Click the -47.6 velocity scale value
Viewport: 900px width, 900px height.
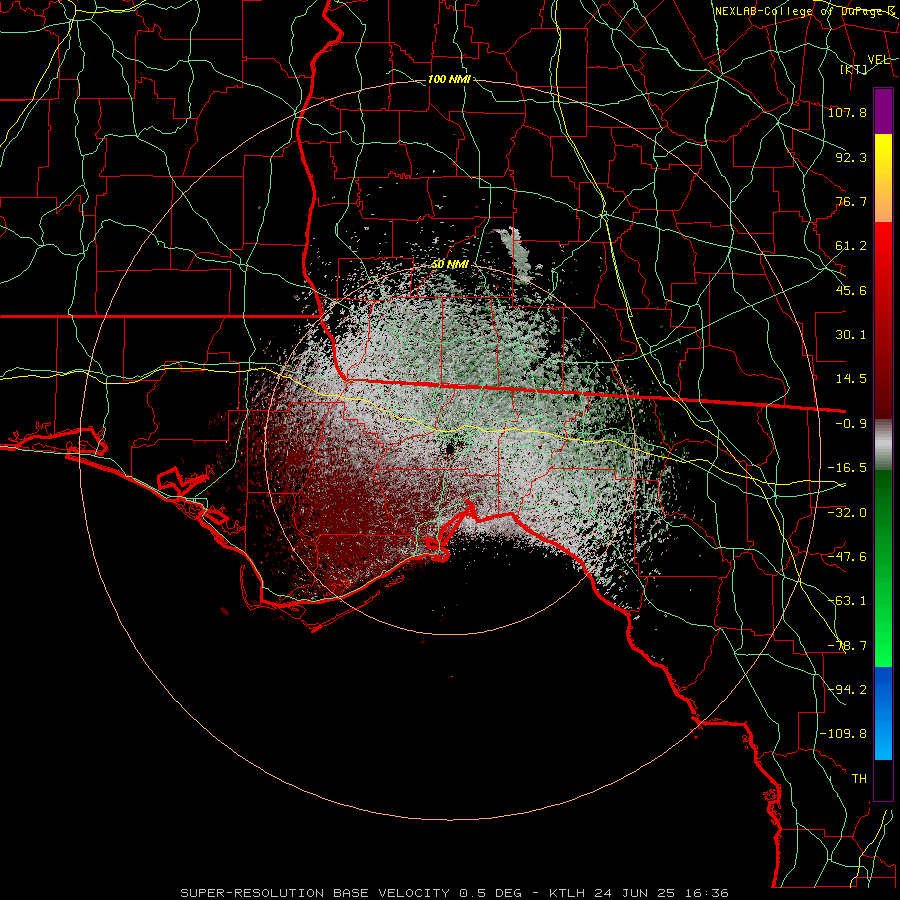(x=847, y=557)
